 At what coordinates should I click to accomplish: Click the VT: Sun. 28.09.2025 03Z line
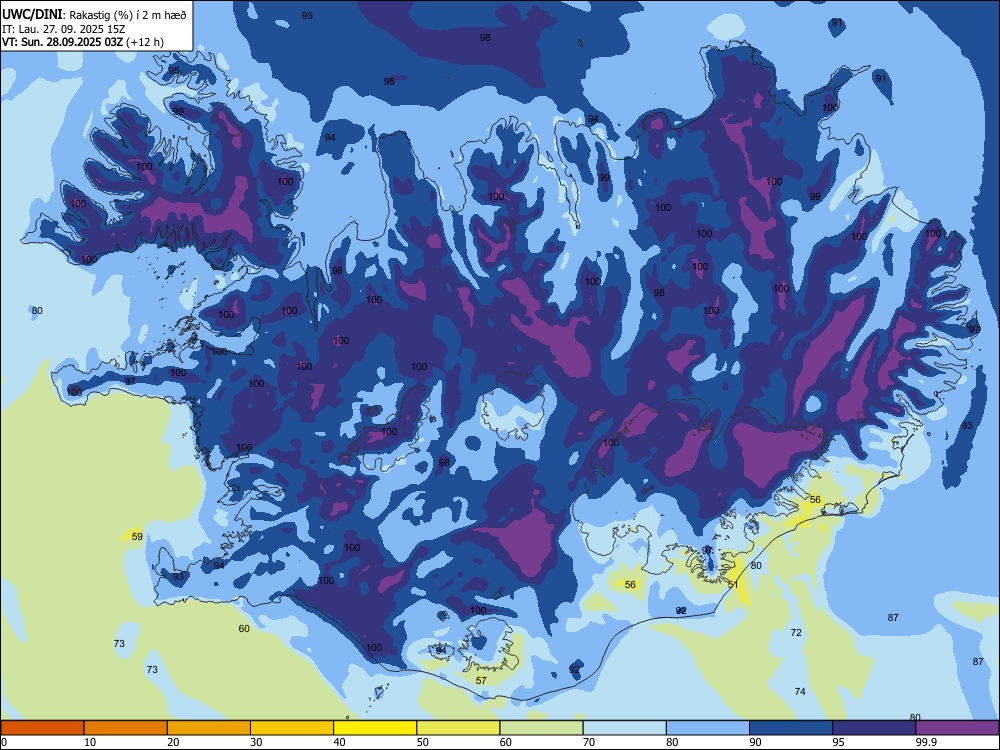pyautogui.click(x=62, y=42)
